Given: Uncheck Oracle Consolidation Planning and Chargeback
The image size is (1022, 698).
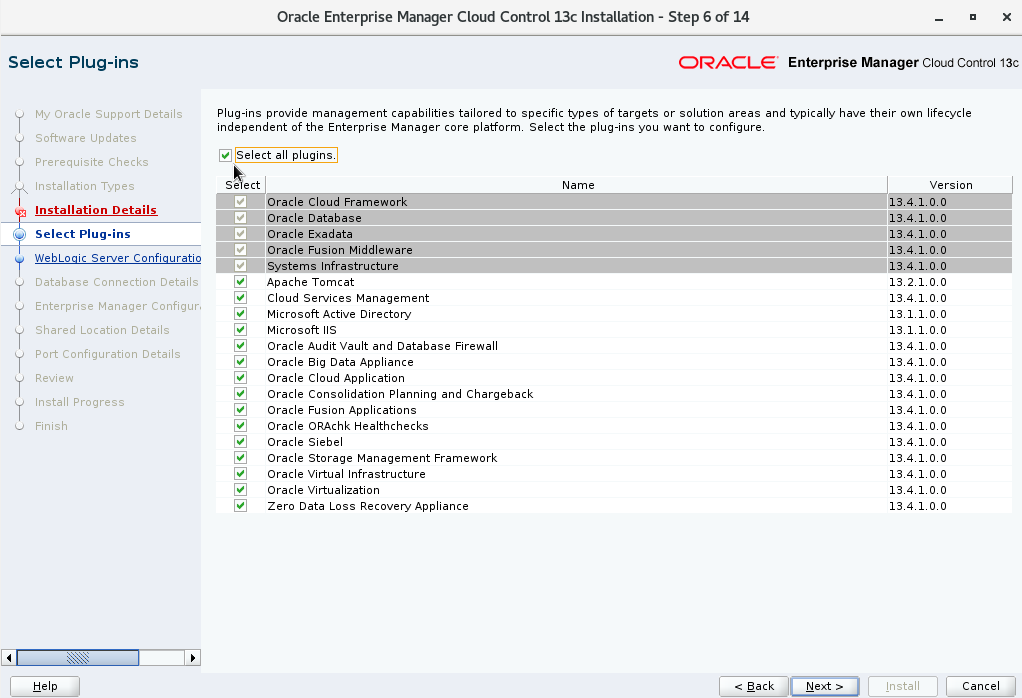Looking at the screenshot, I should point(241,394).
